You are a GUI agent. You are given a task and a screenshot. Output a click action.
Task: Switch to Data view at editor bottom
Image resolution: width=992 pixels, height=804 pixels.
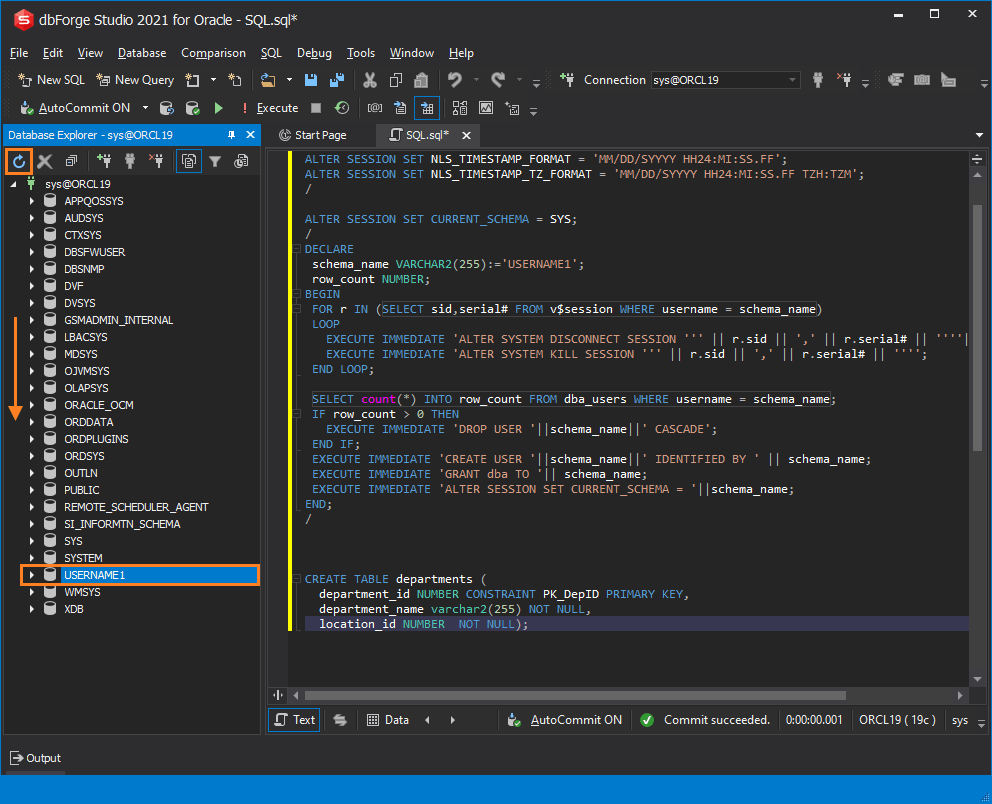[x=388, y=720]
